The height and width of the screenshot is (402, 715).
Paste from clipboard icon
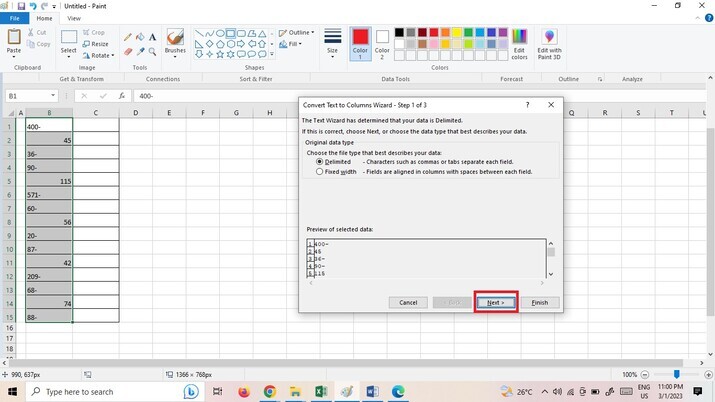coord(14,36)
